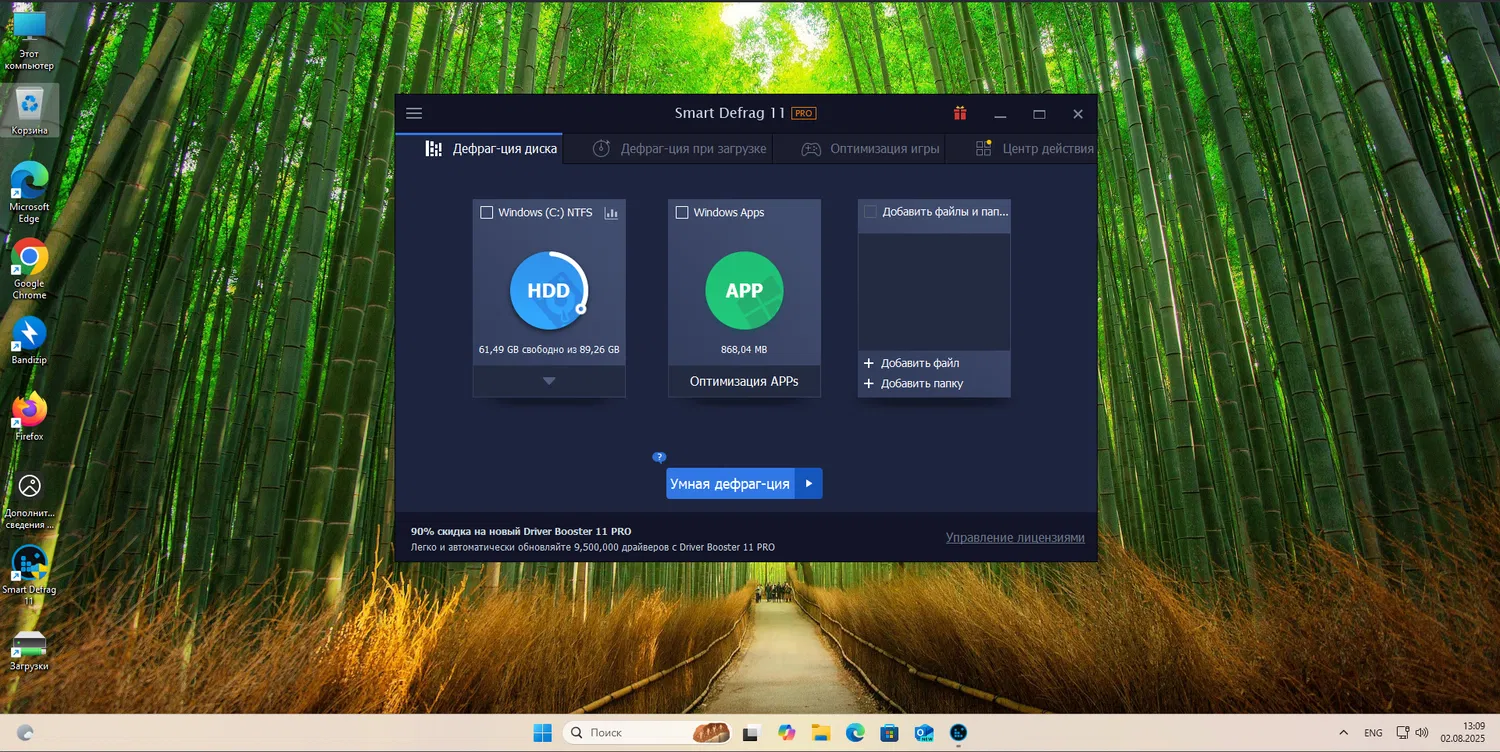Expand the hidden icons arrow in system tray
The height and width of the screenshot is (752, 1500).
coord(1343,732)
